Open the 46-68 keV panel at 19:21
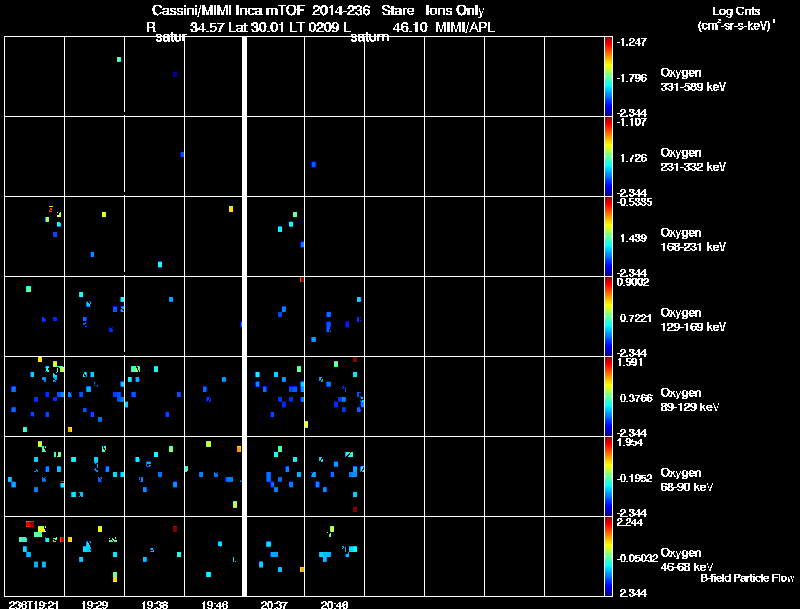The width and height of the screenshot is (800, 609). tap(34, 556)
